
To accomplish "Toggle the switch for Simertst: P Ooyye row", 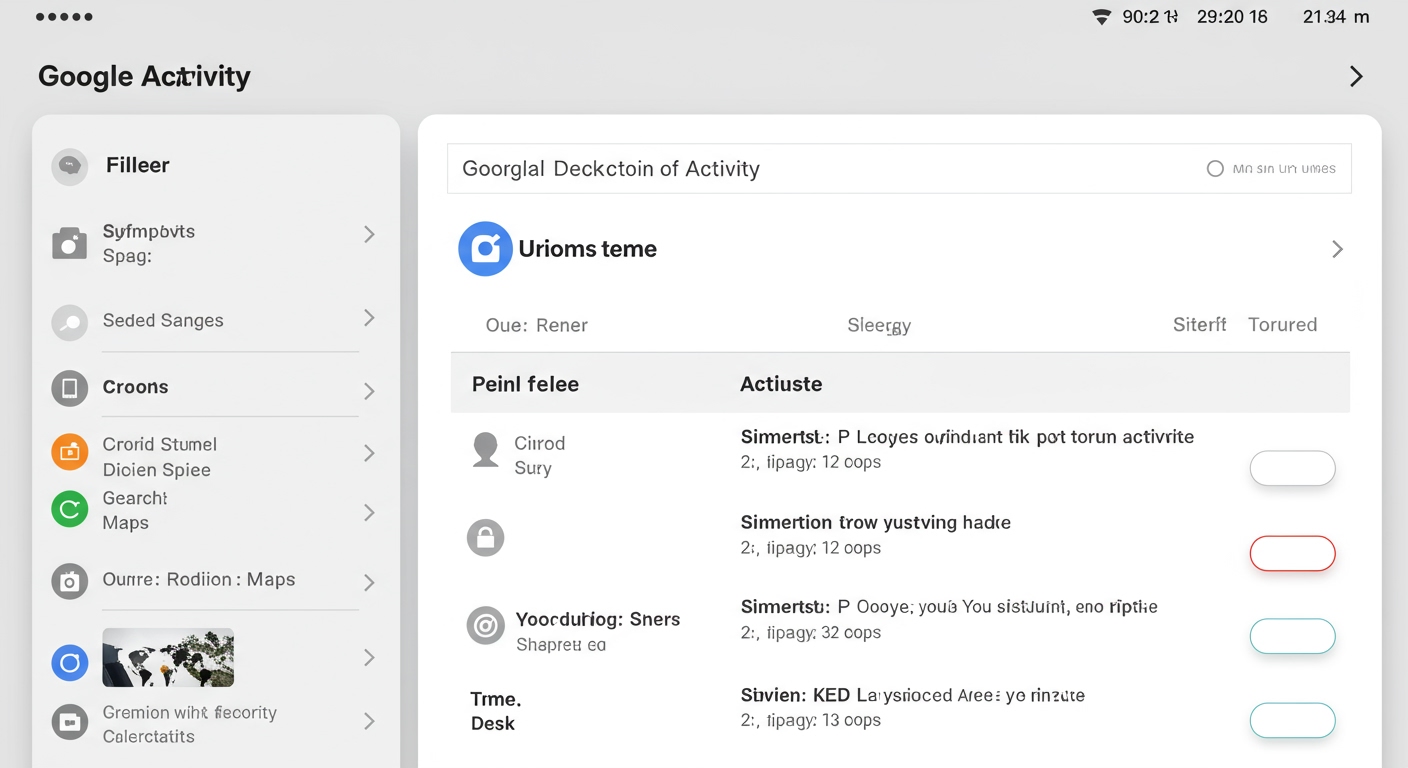I will click(1292, 636).
